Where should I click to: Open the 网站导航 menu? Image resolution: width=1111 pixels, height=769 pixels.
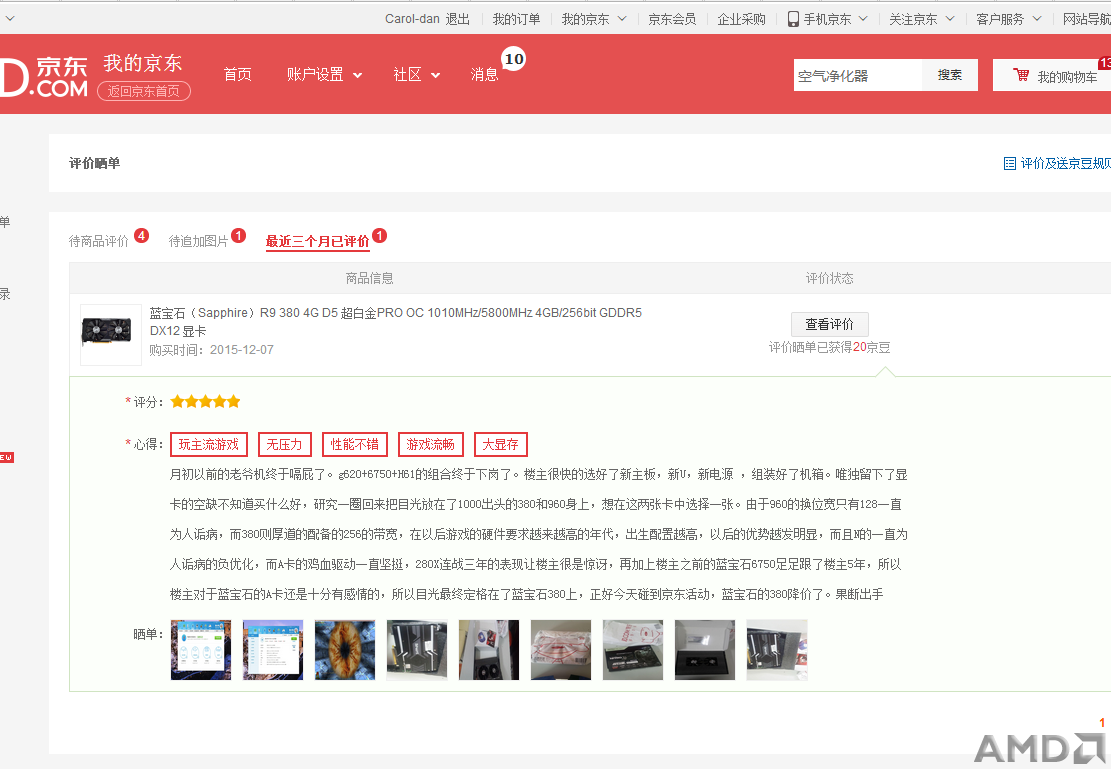click(1086, 19)
